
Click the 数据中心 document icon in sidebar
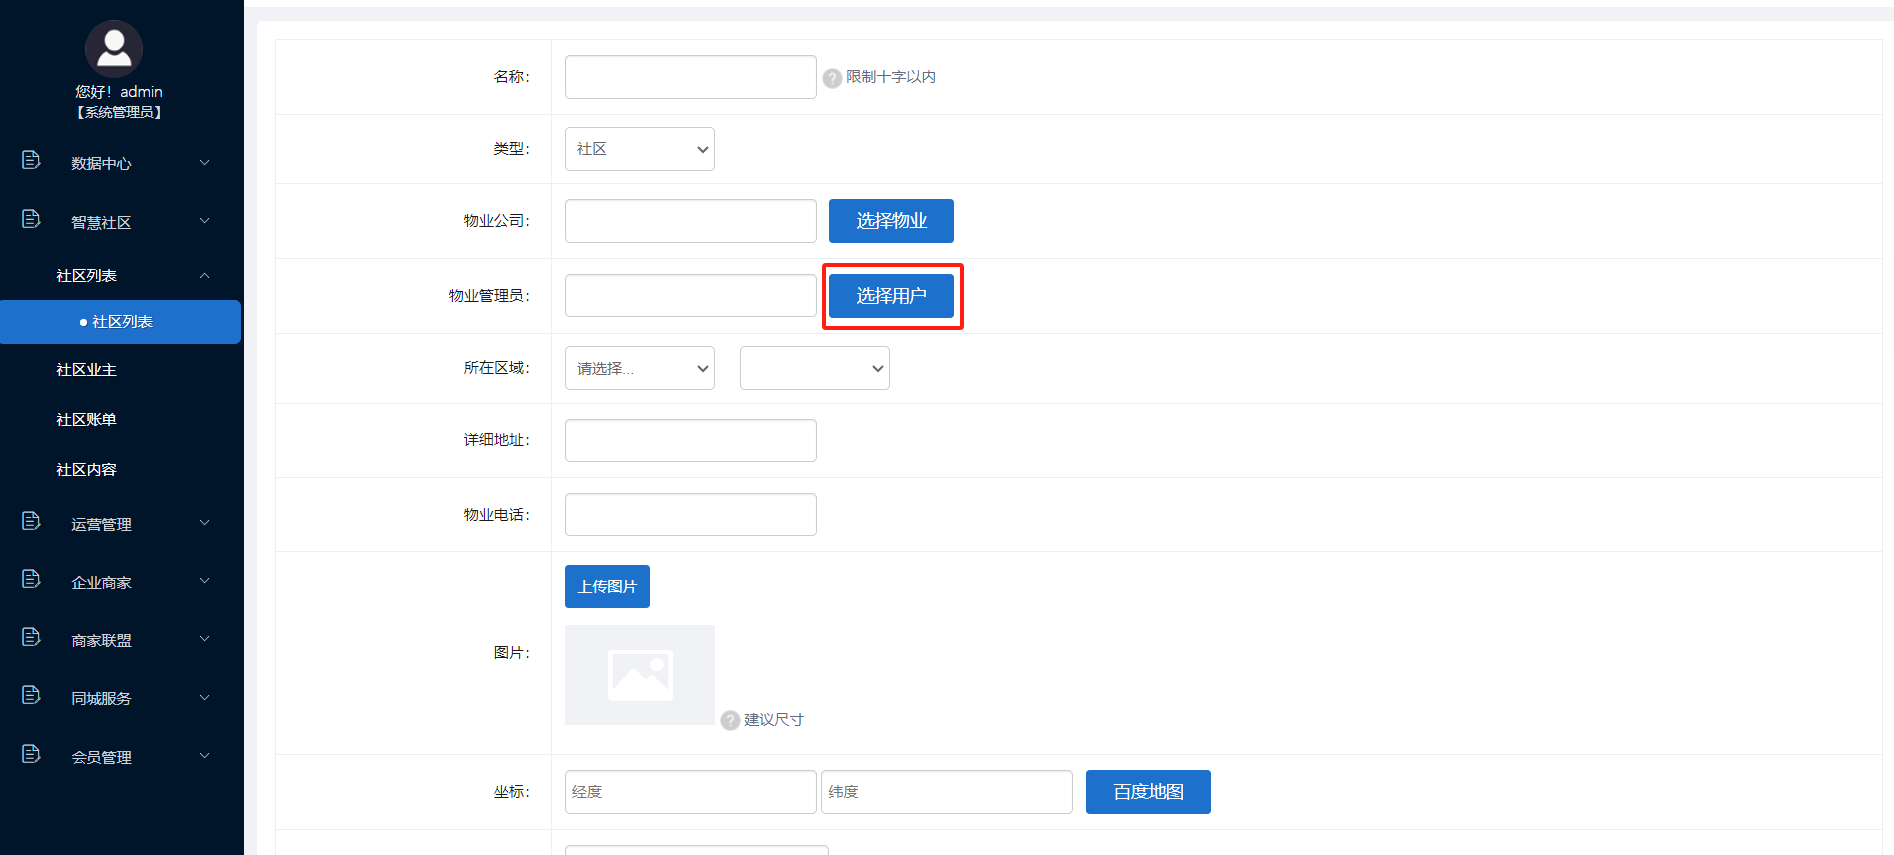pos(31,160)
